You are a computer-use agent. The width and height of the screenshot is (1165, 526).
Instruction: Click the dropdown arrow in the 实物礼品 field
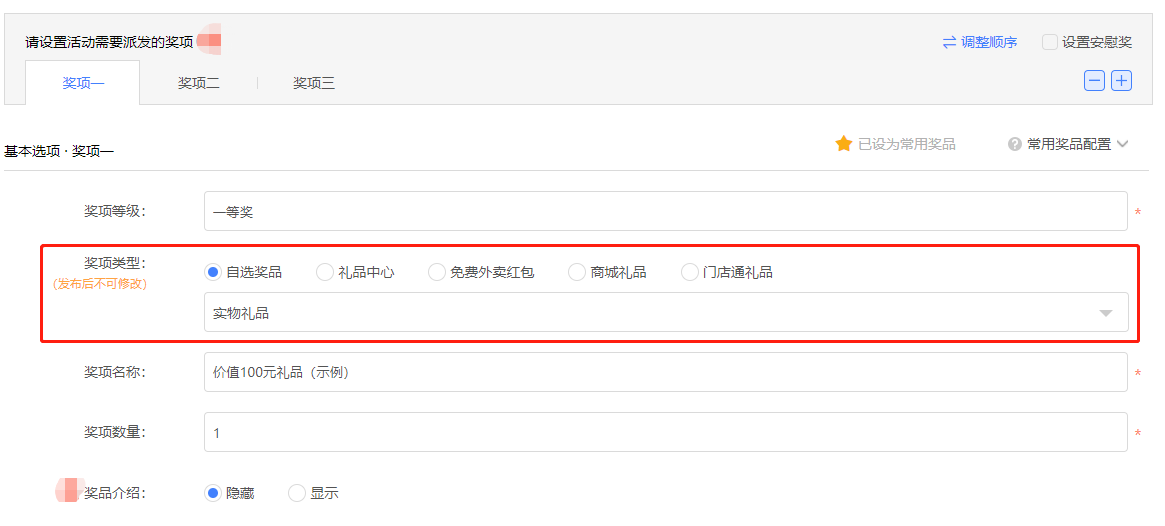(1106, 314)
